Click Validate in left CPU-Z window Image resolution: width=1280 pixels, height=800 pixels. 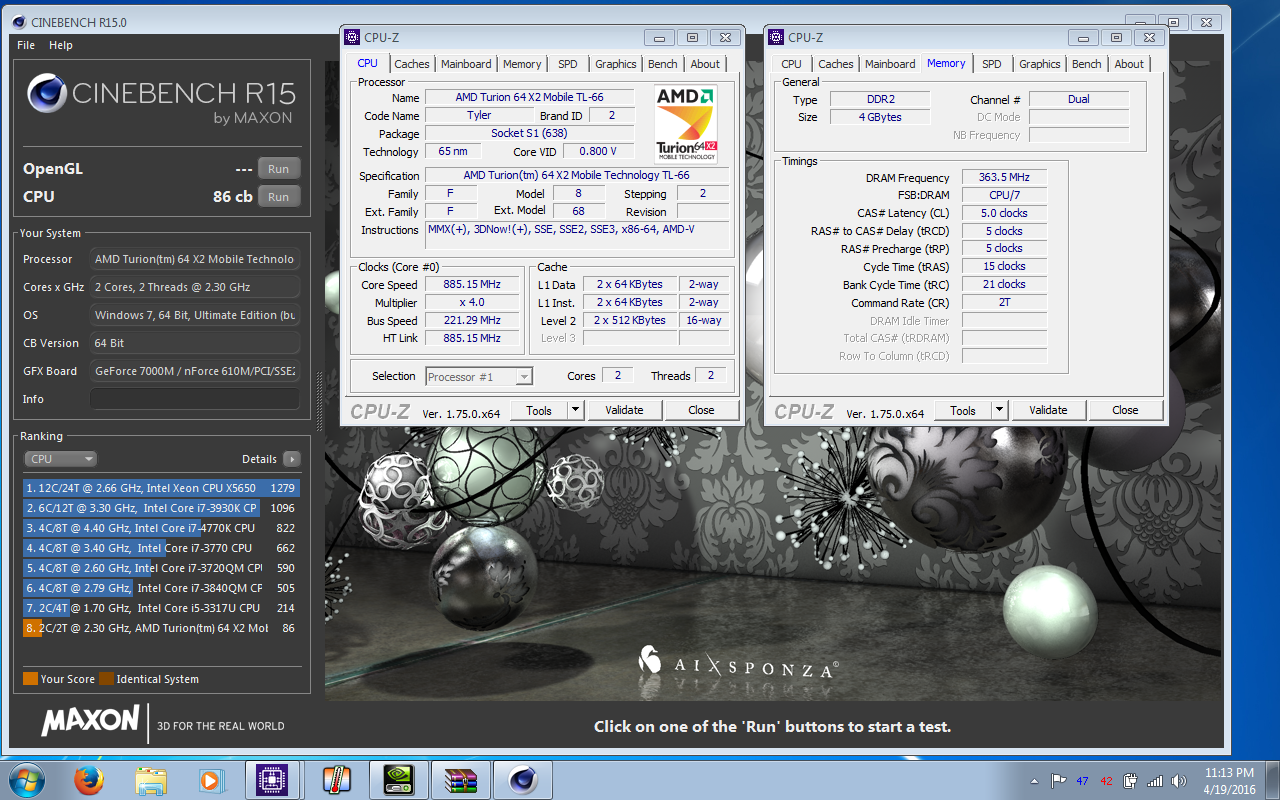click(x=624, y=410)
